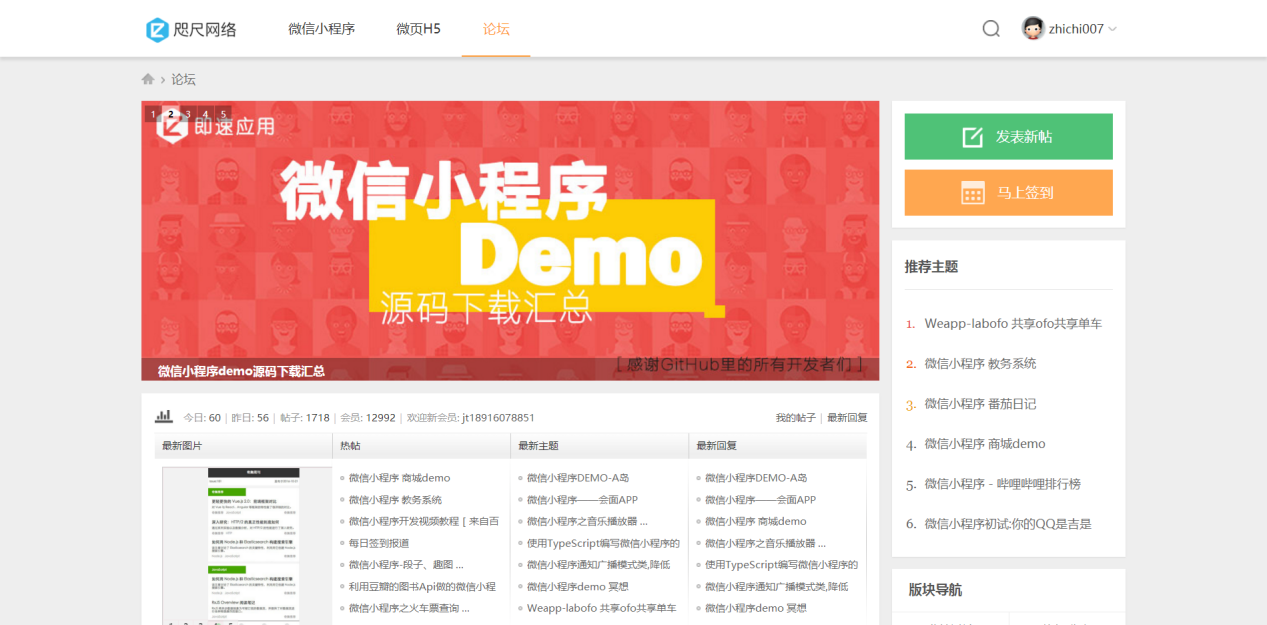Jump to banner slide 5

(223, 114)
